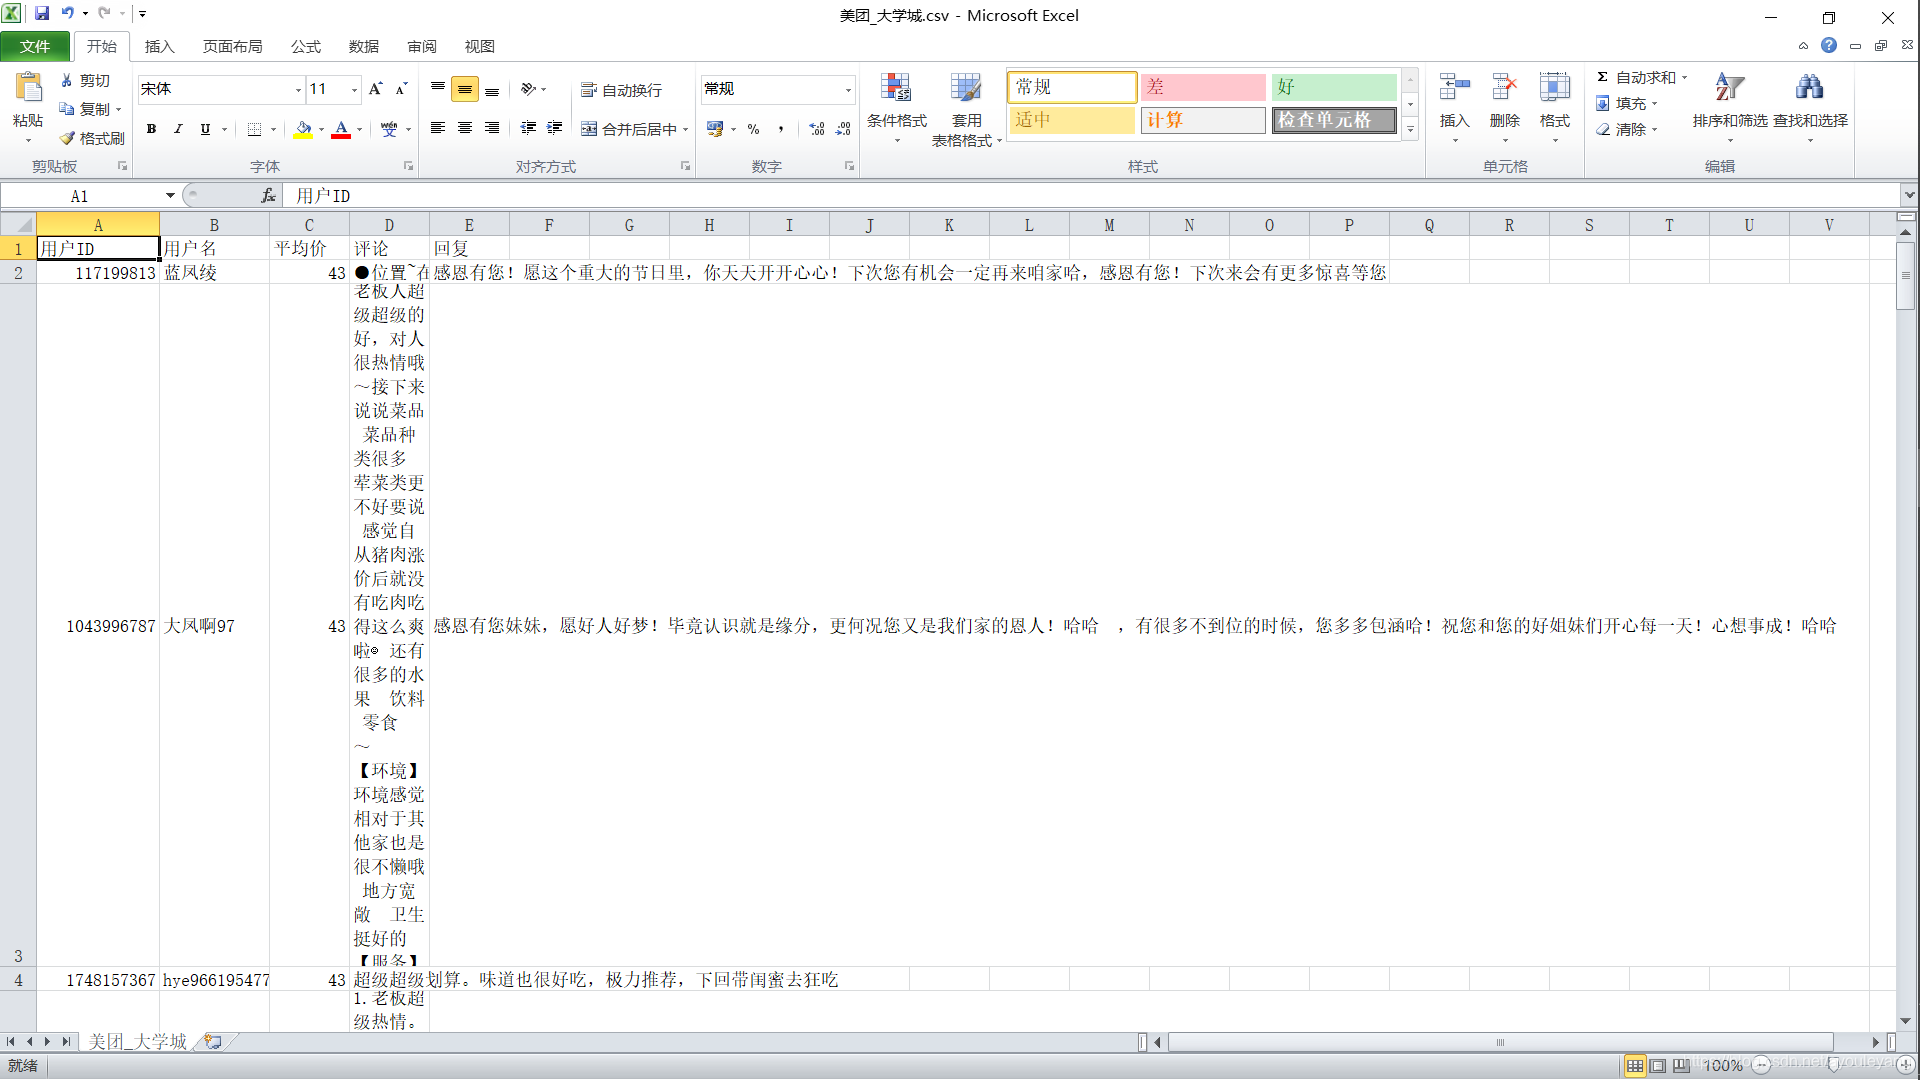Toggle top vertical alignment
This screenshot has height=1080, width=1920.
[x=438, y=89]
